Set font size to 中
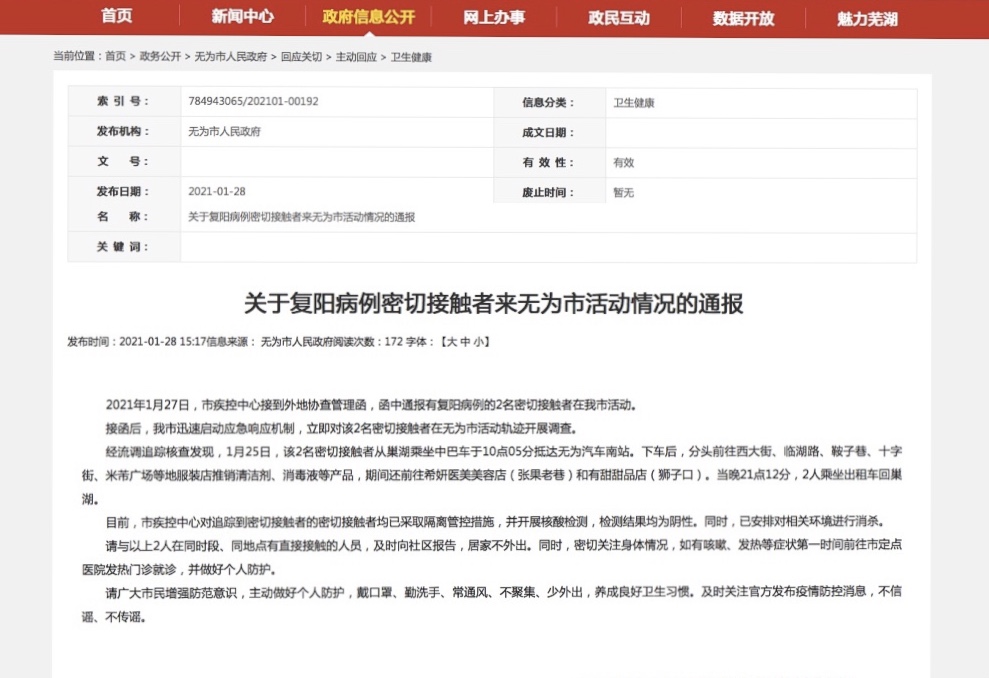Screen dimensions: 989x678 [464, 342]
